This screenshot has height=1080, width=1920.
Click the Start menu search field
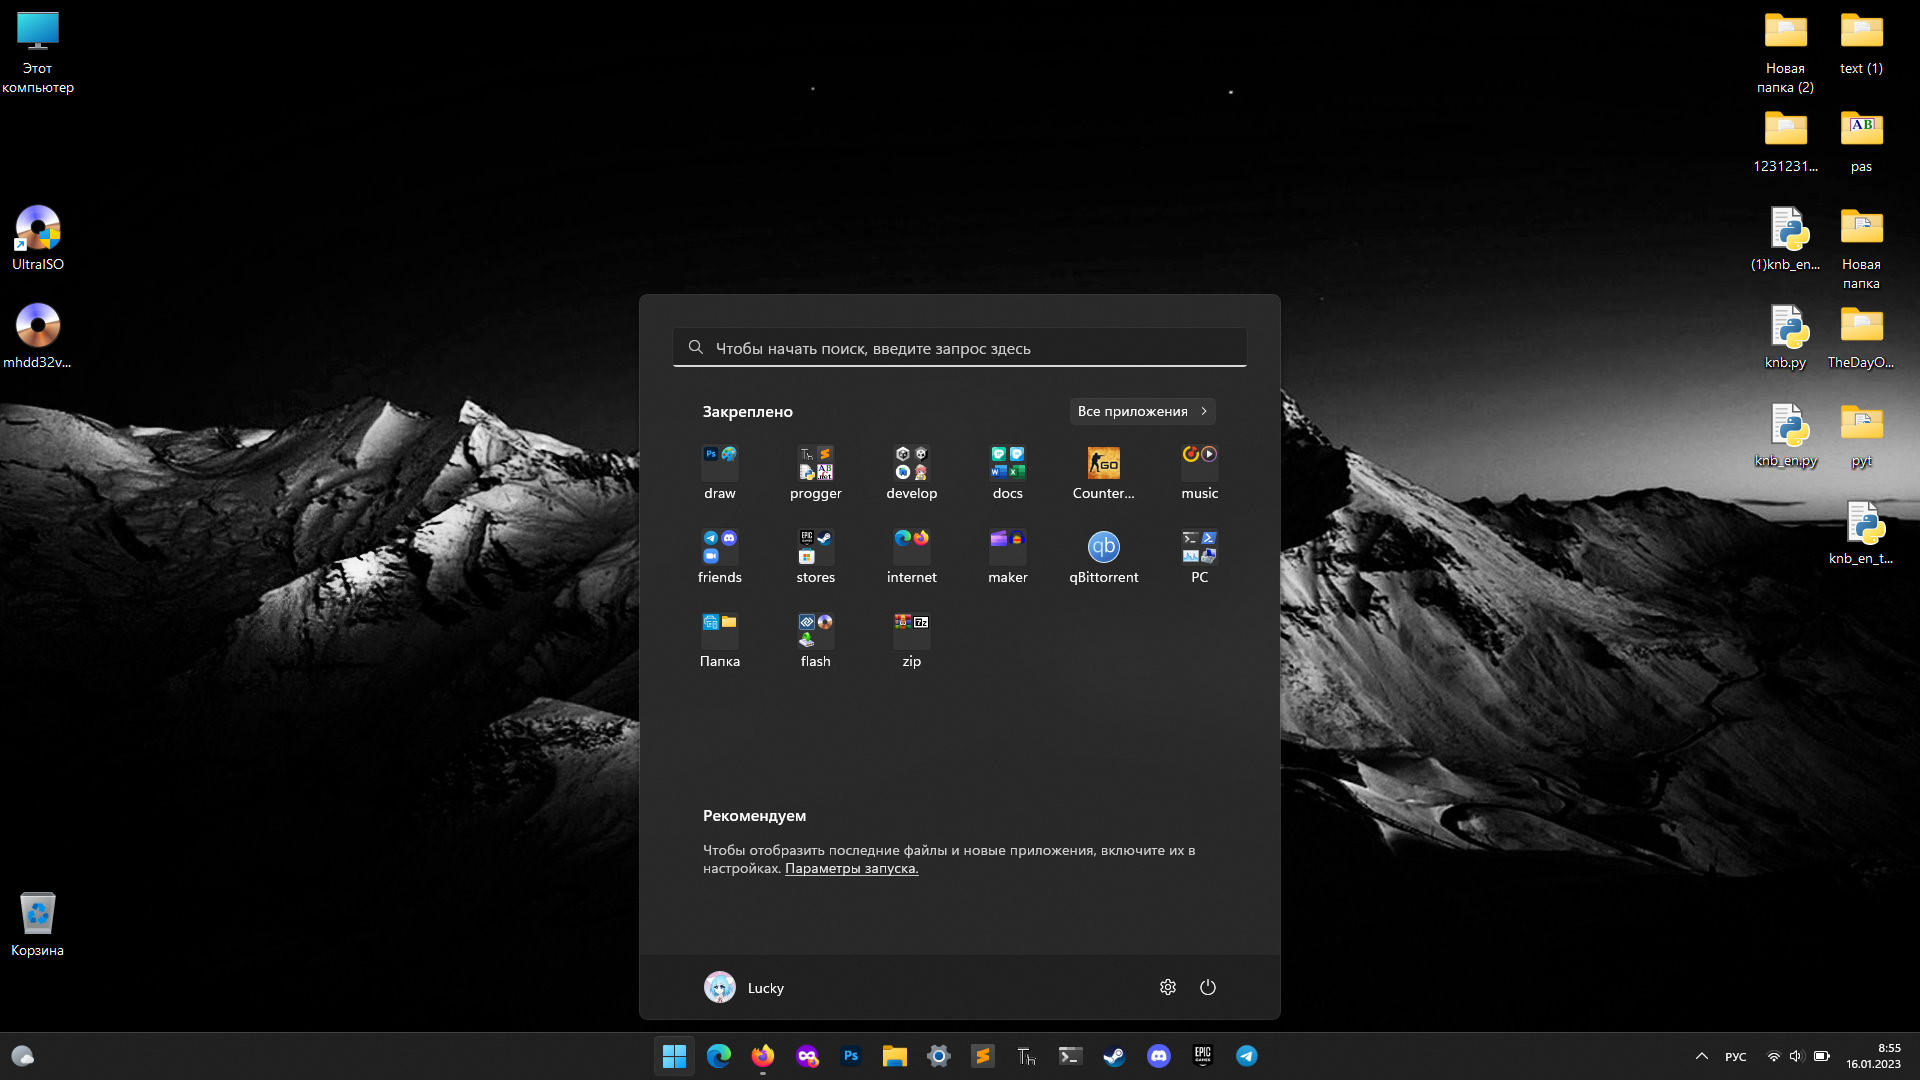(x=960, y=348)
